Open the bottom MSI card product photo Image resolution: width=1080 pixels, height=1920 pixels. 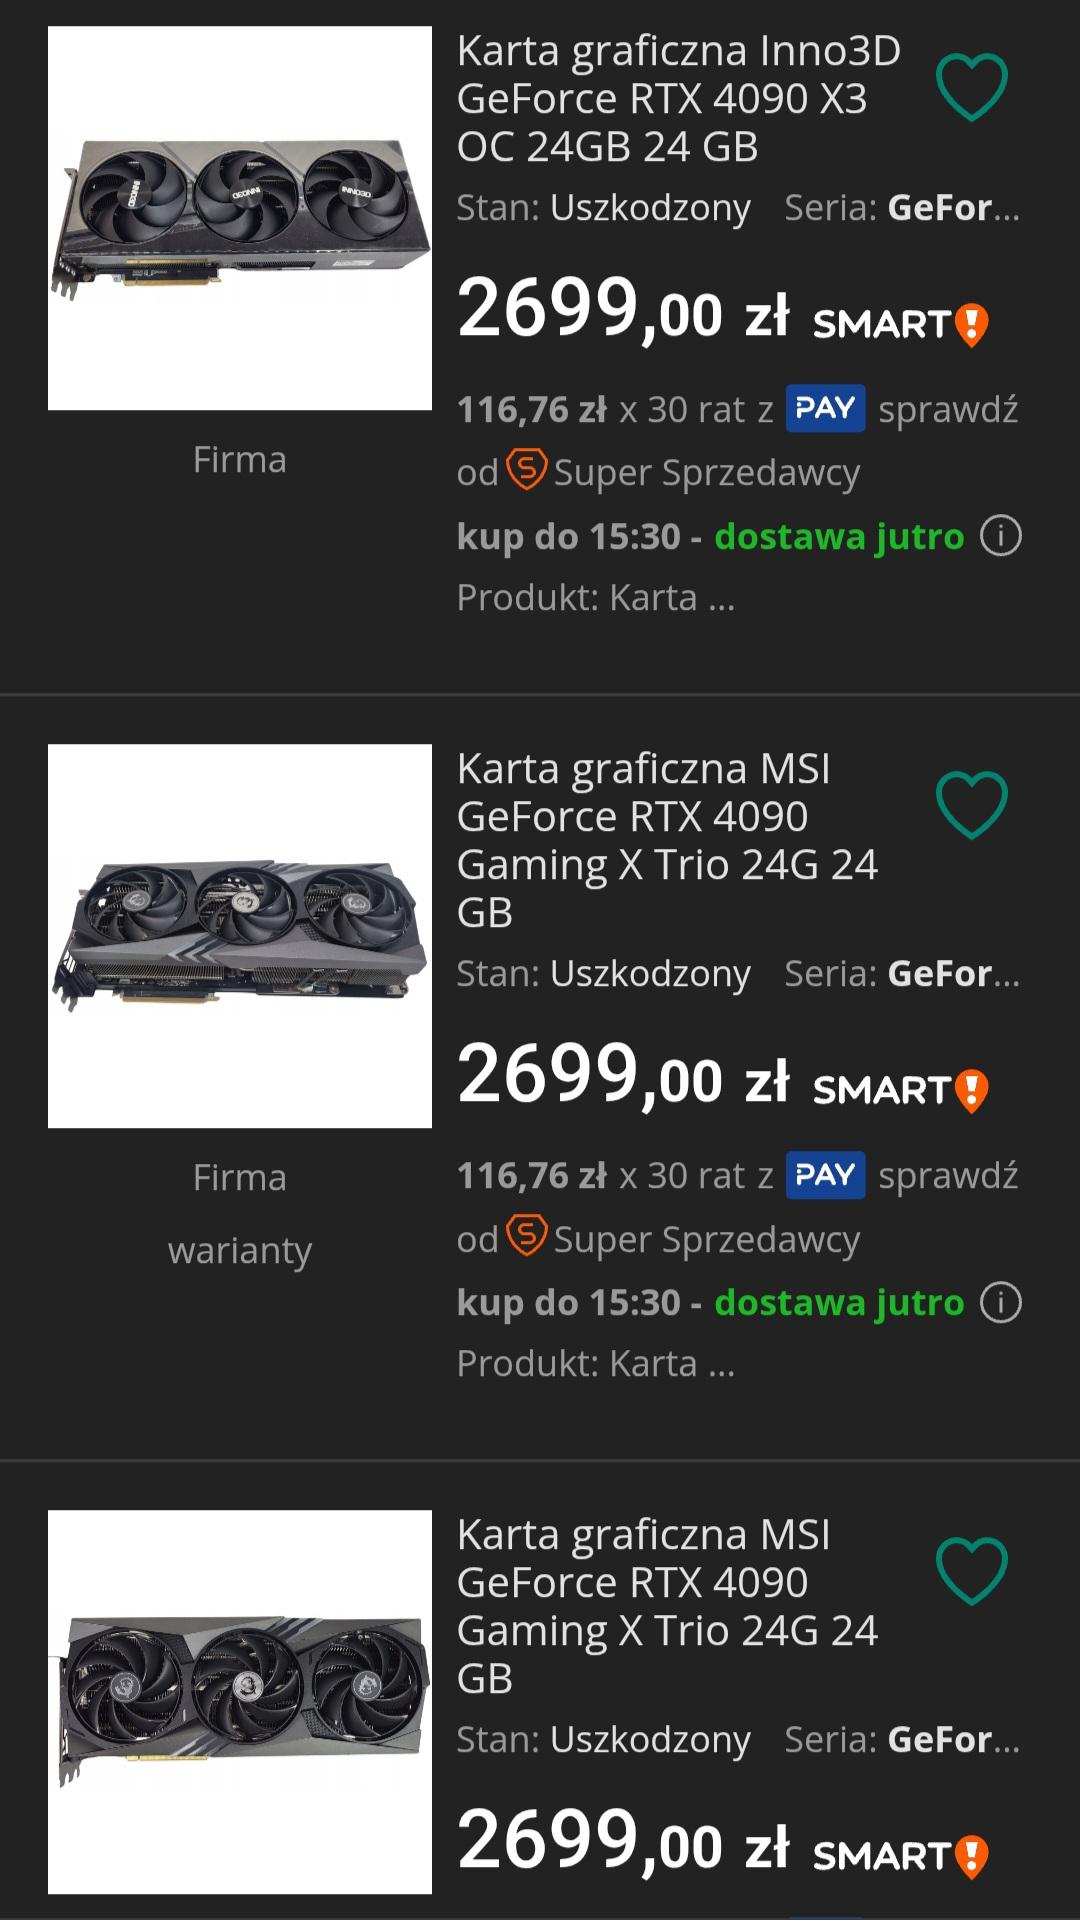(240, 1702)
